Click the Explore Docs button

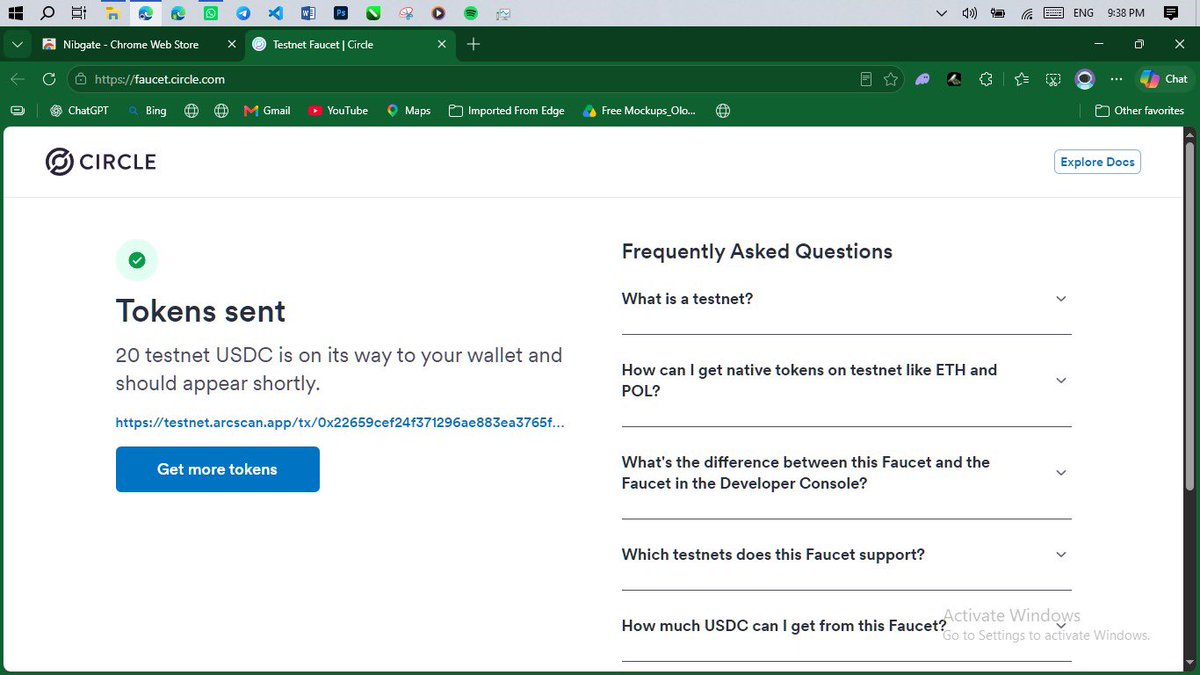[1097, 162]
